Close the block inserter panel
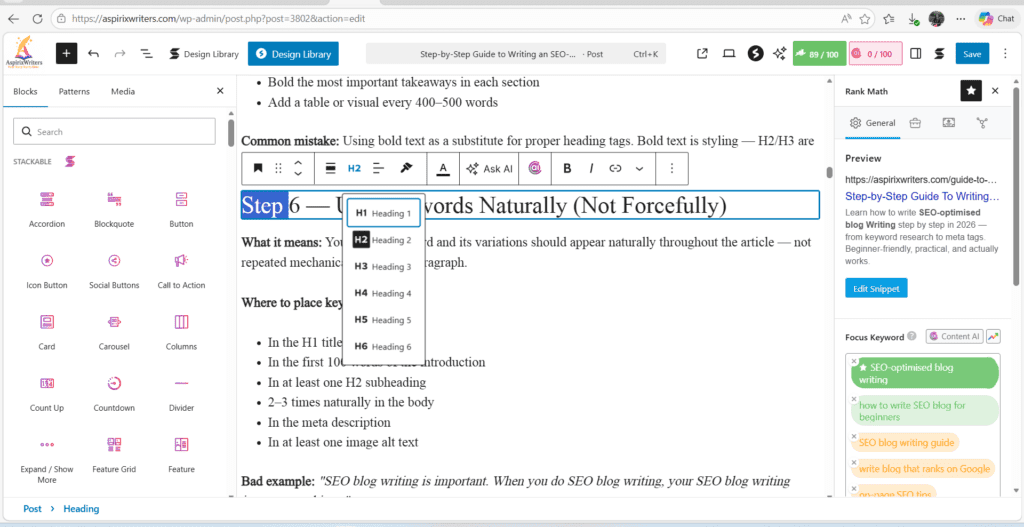 point(220,91)
